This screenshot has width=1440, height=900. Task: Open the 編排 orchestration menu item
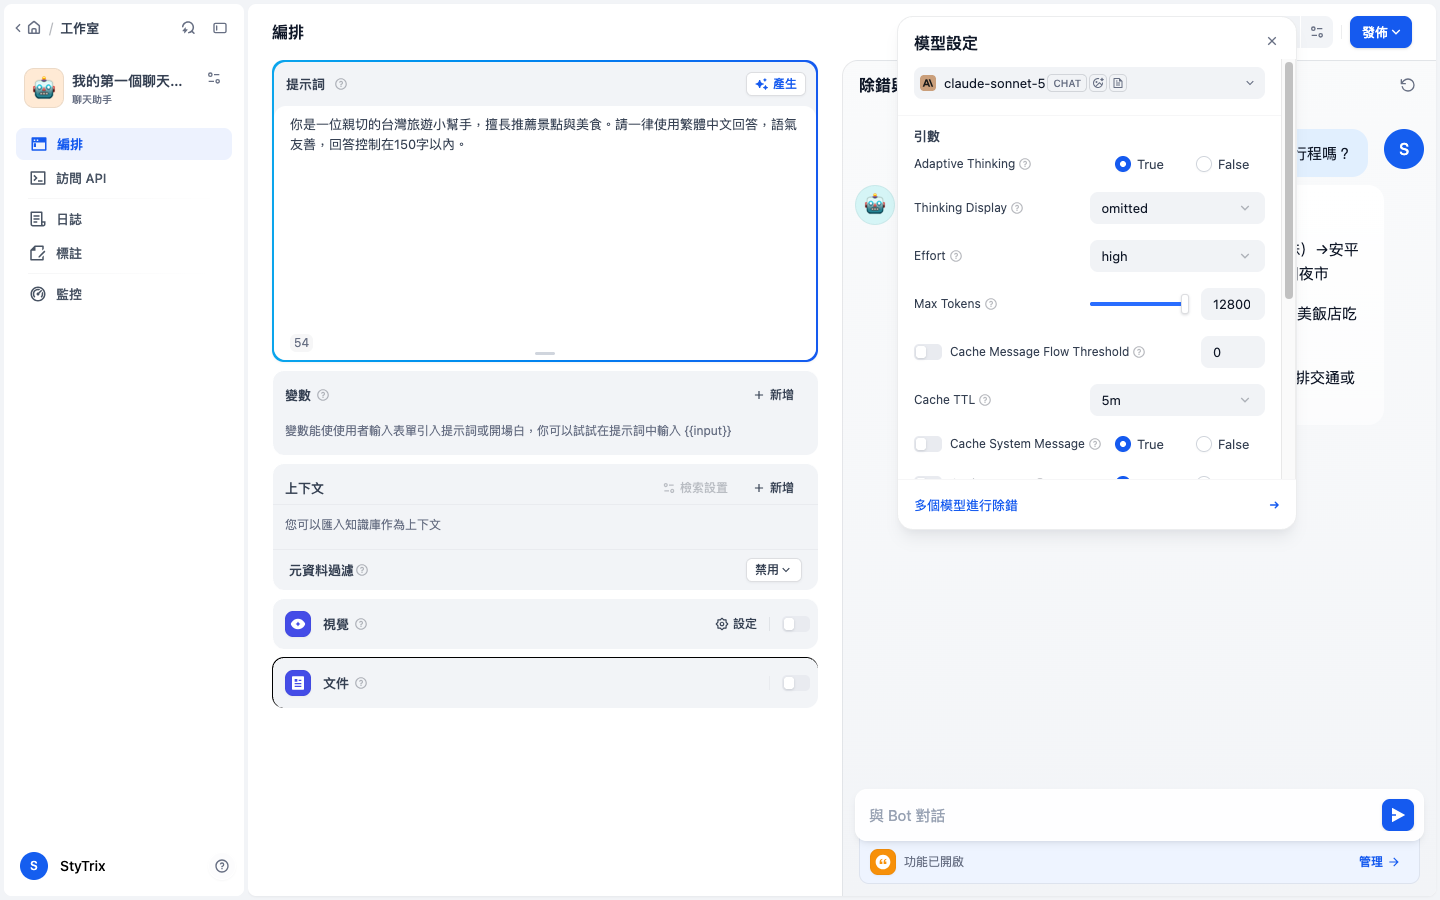point(124,144)
